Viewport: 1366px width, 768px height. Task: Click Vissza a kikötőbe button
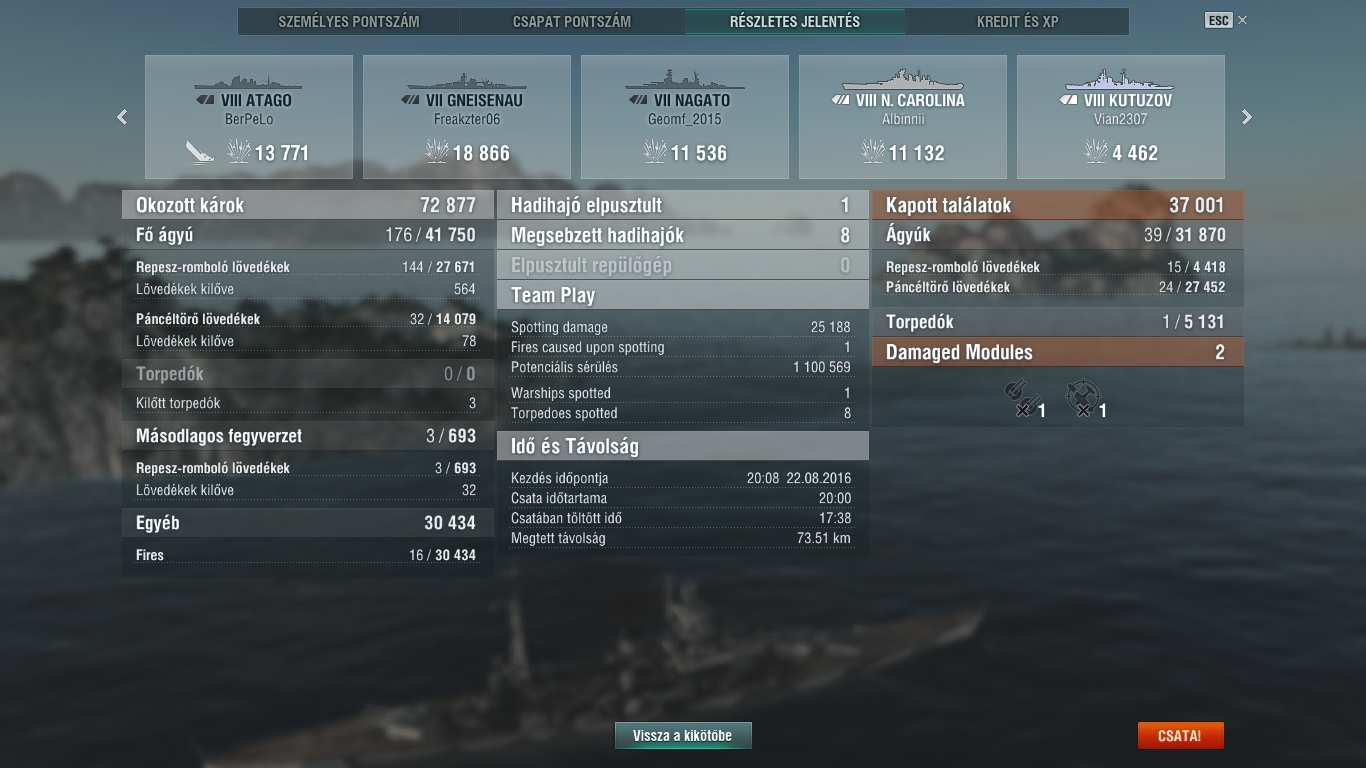point(683,736)
